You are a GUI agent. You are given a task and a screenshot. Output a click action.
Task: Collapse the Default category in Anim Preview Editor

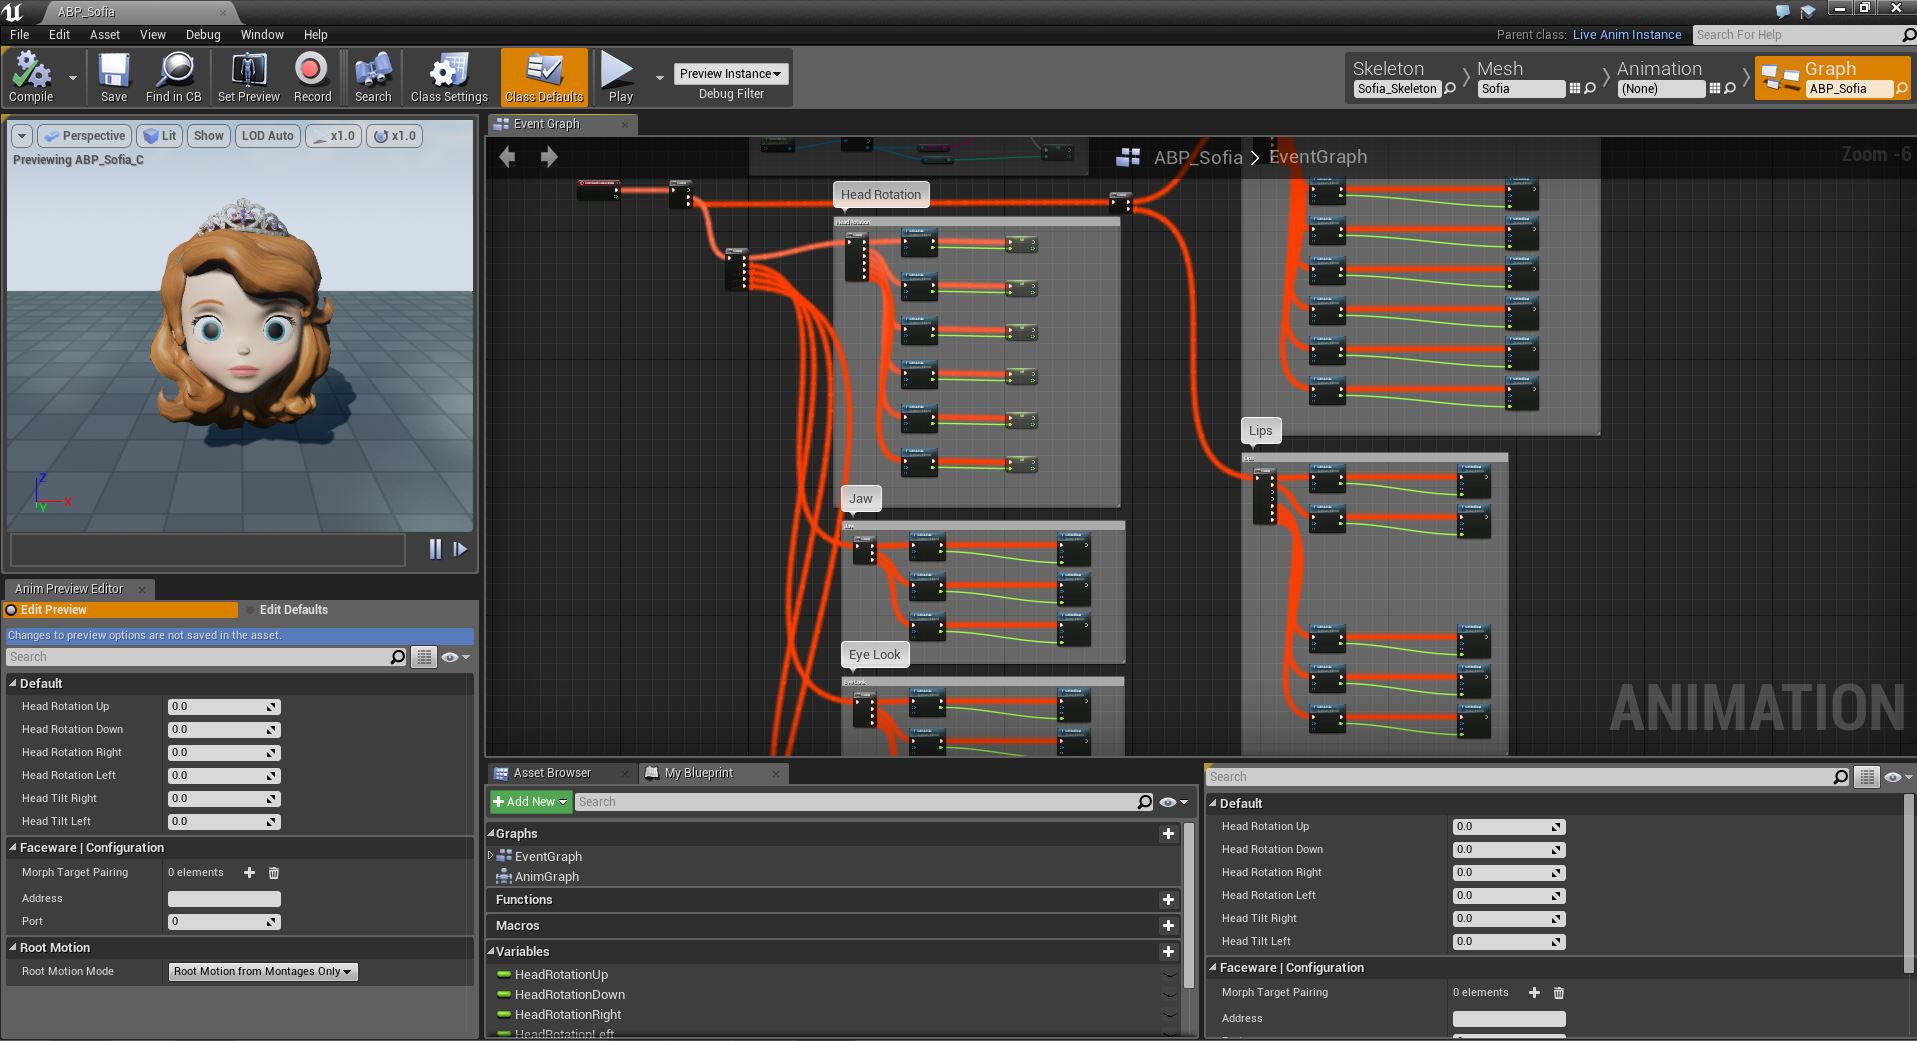tap(13, 683)
